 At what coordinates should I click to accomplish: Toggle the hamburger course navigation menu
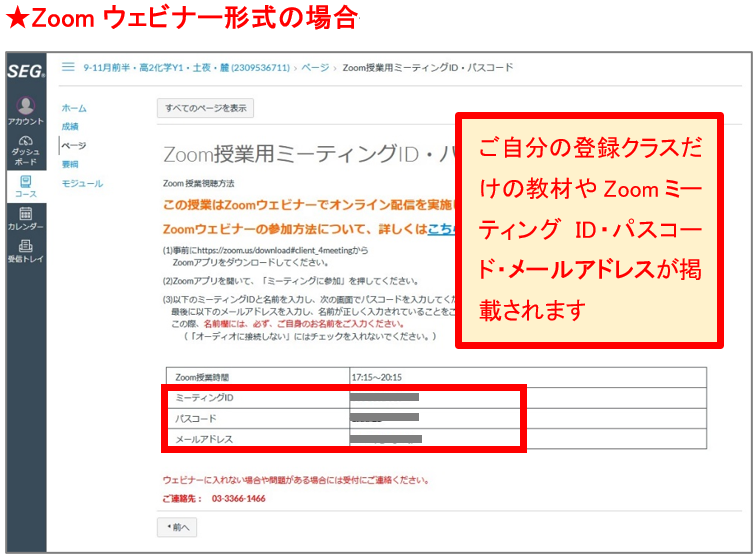point(68,67)
